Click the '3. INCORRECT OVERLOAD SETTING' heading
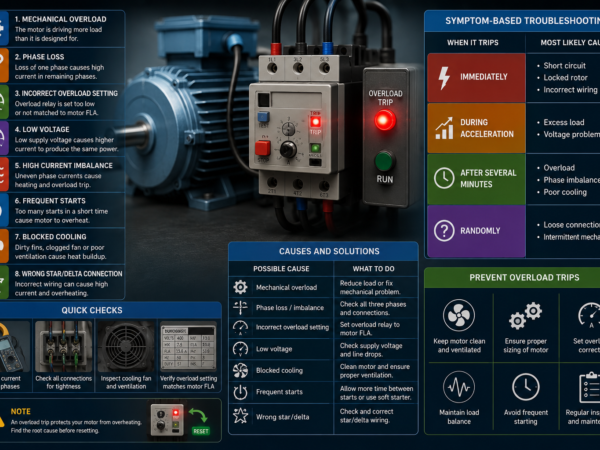Viewport: 600px width, 450px height. (x=66, y=93)
